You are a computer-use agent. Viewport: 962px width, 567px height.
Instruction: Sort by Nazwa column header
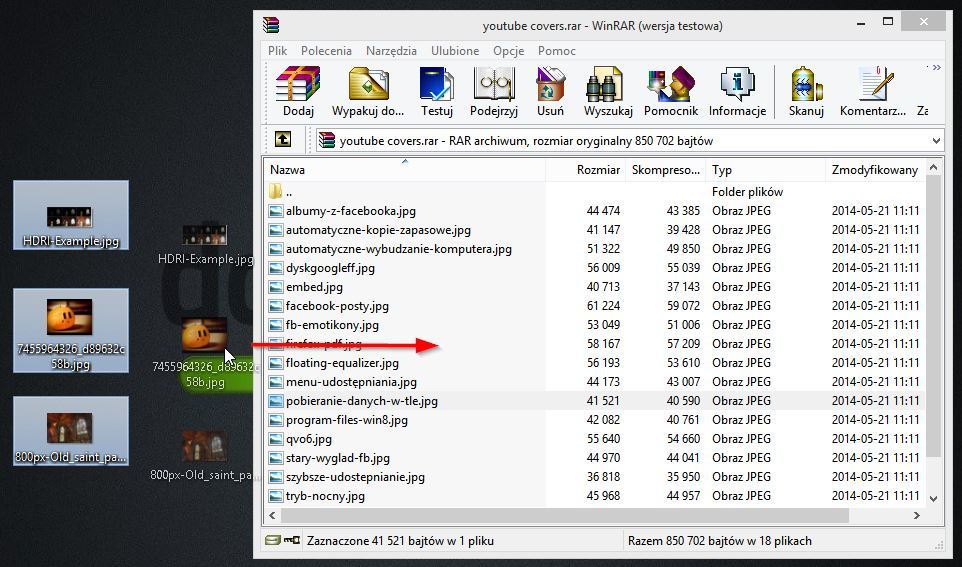[x=405, y=170]
